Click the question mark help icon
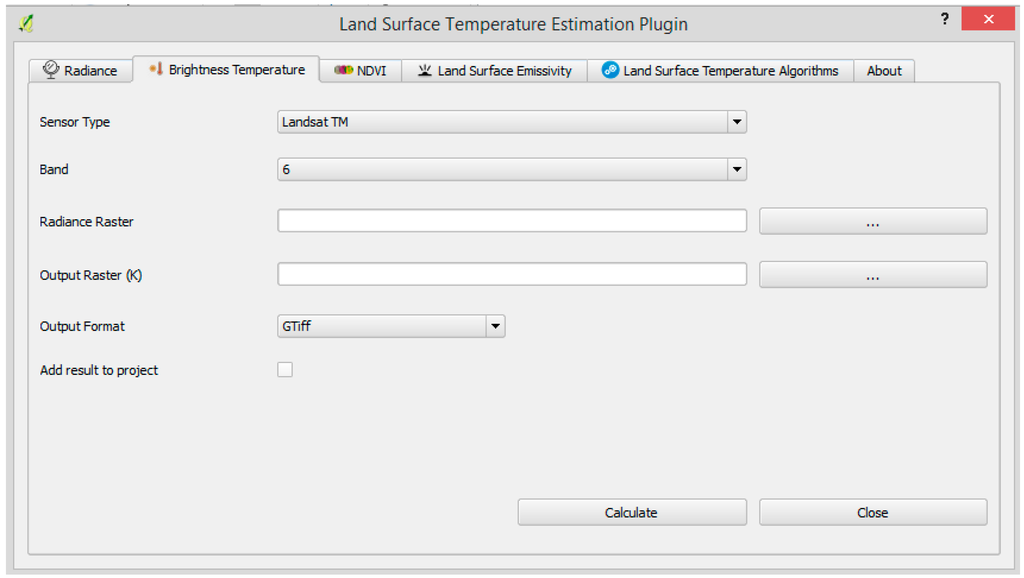This screenshot has height=578, width=1024. pos(945,20)
